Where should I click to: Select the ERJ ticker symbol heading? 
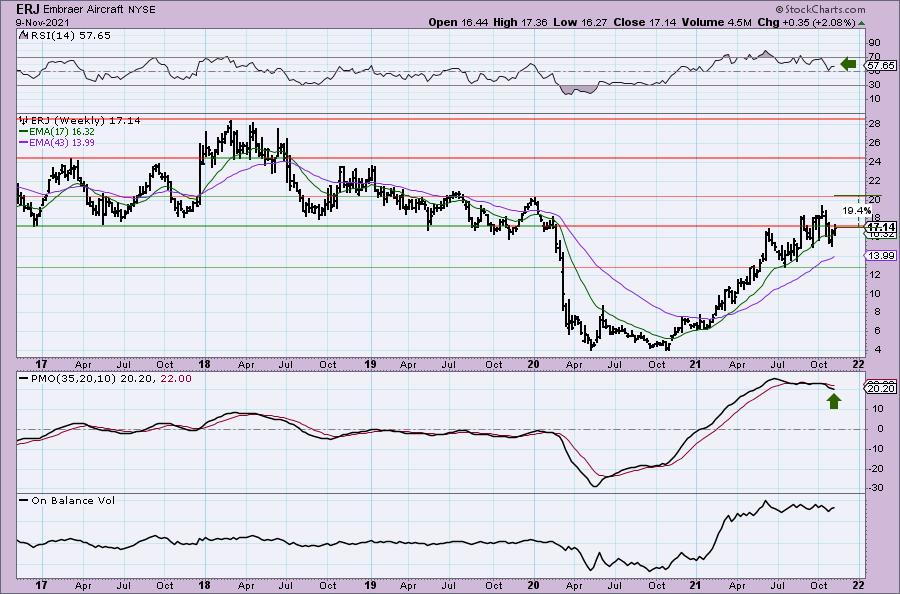pyautogui.click(x=28, y=9)
